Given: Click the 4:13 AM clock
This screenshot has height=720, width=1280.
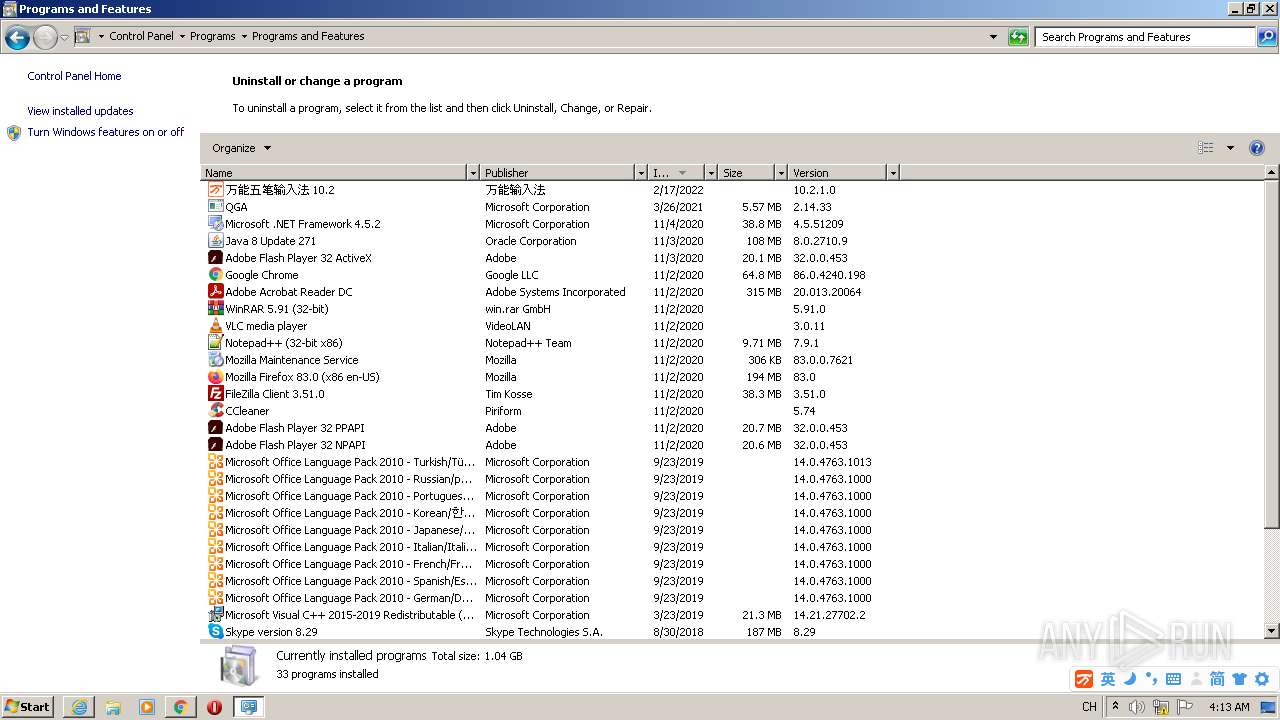Looking at the screenshot, I should (x=1229, y=707).
